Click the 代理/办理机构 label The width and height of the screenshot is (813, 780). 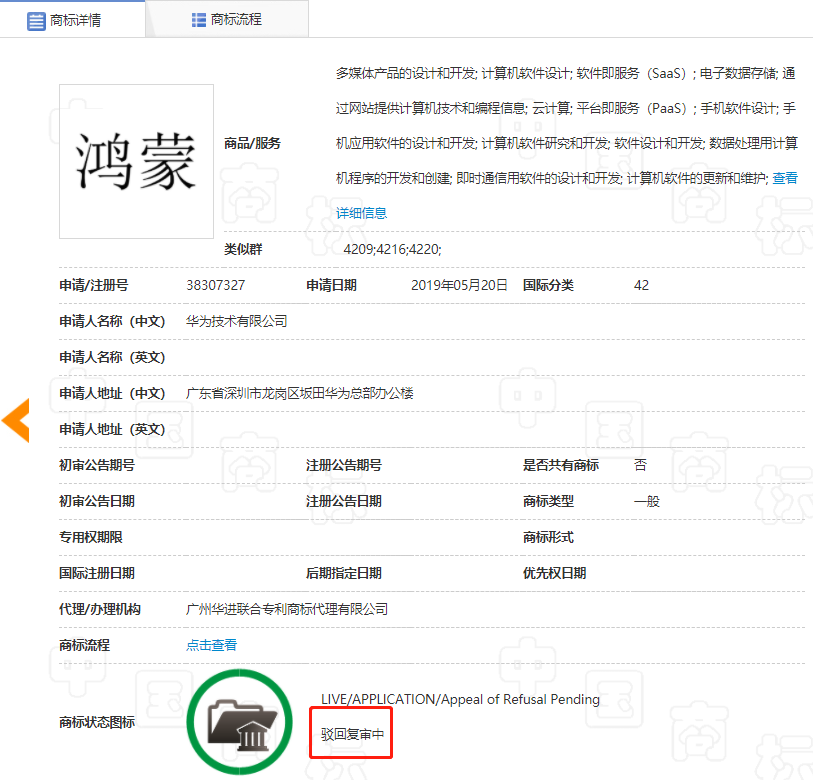click(100, 609)
